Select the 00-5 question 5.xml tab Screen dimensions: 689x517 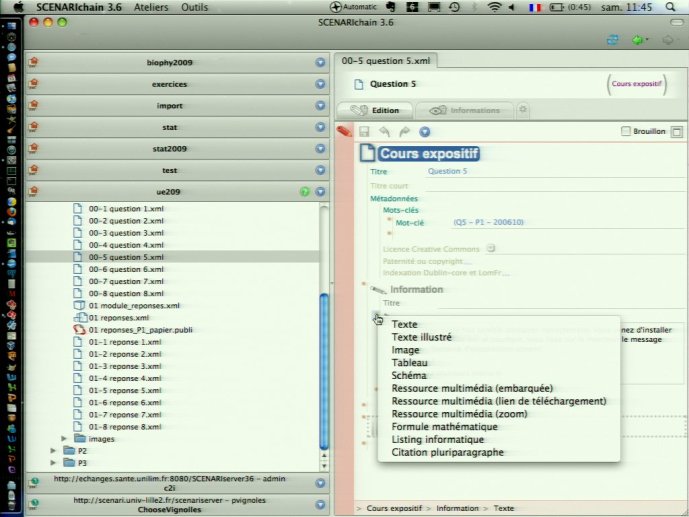pos(386,61)
